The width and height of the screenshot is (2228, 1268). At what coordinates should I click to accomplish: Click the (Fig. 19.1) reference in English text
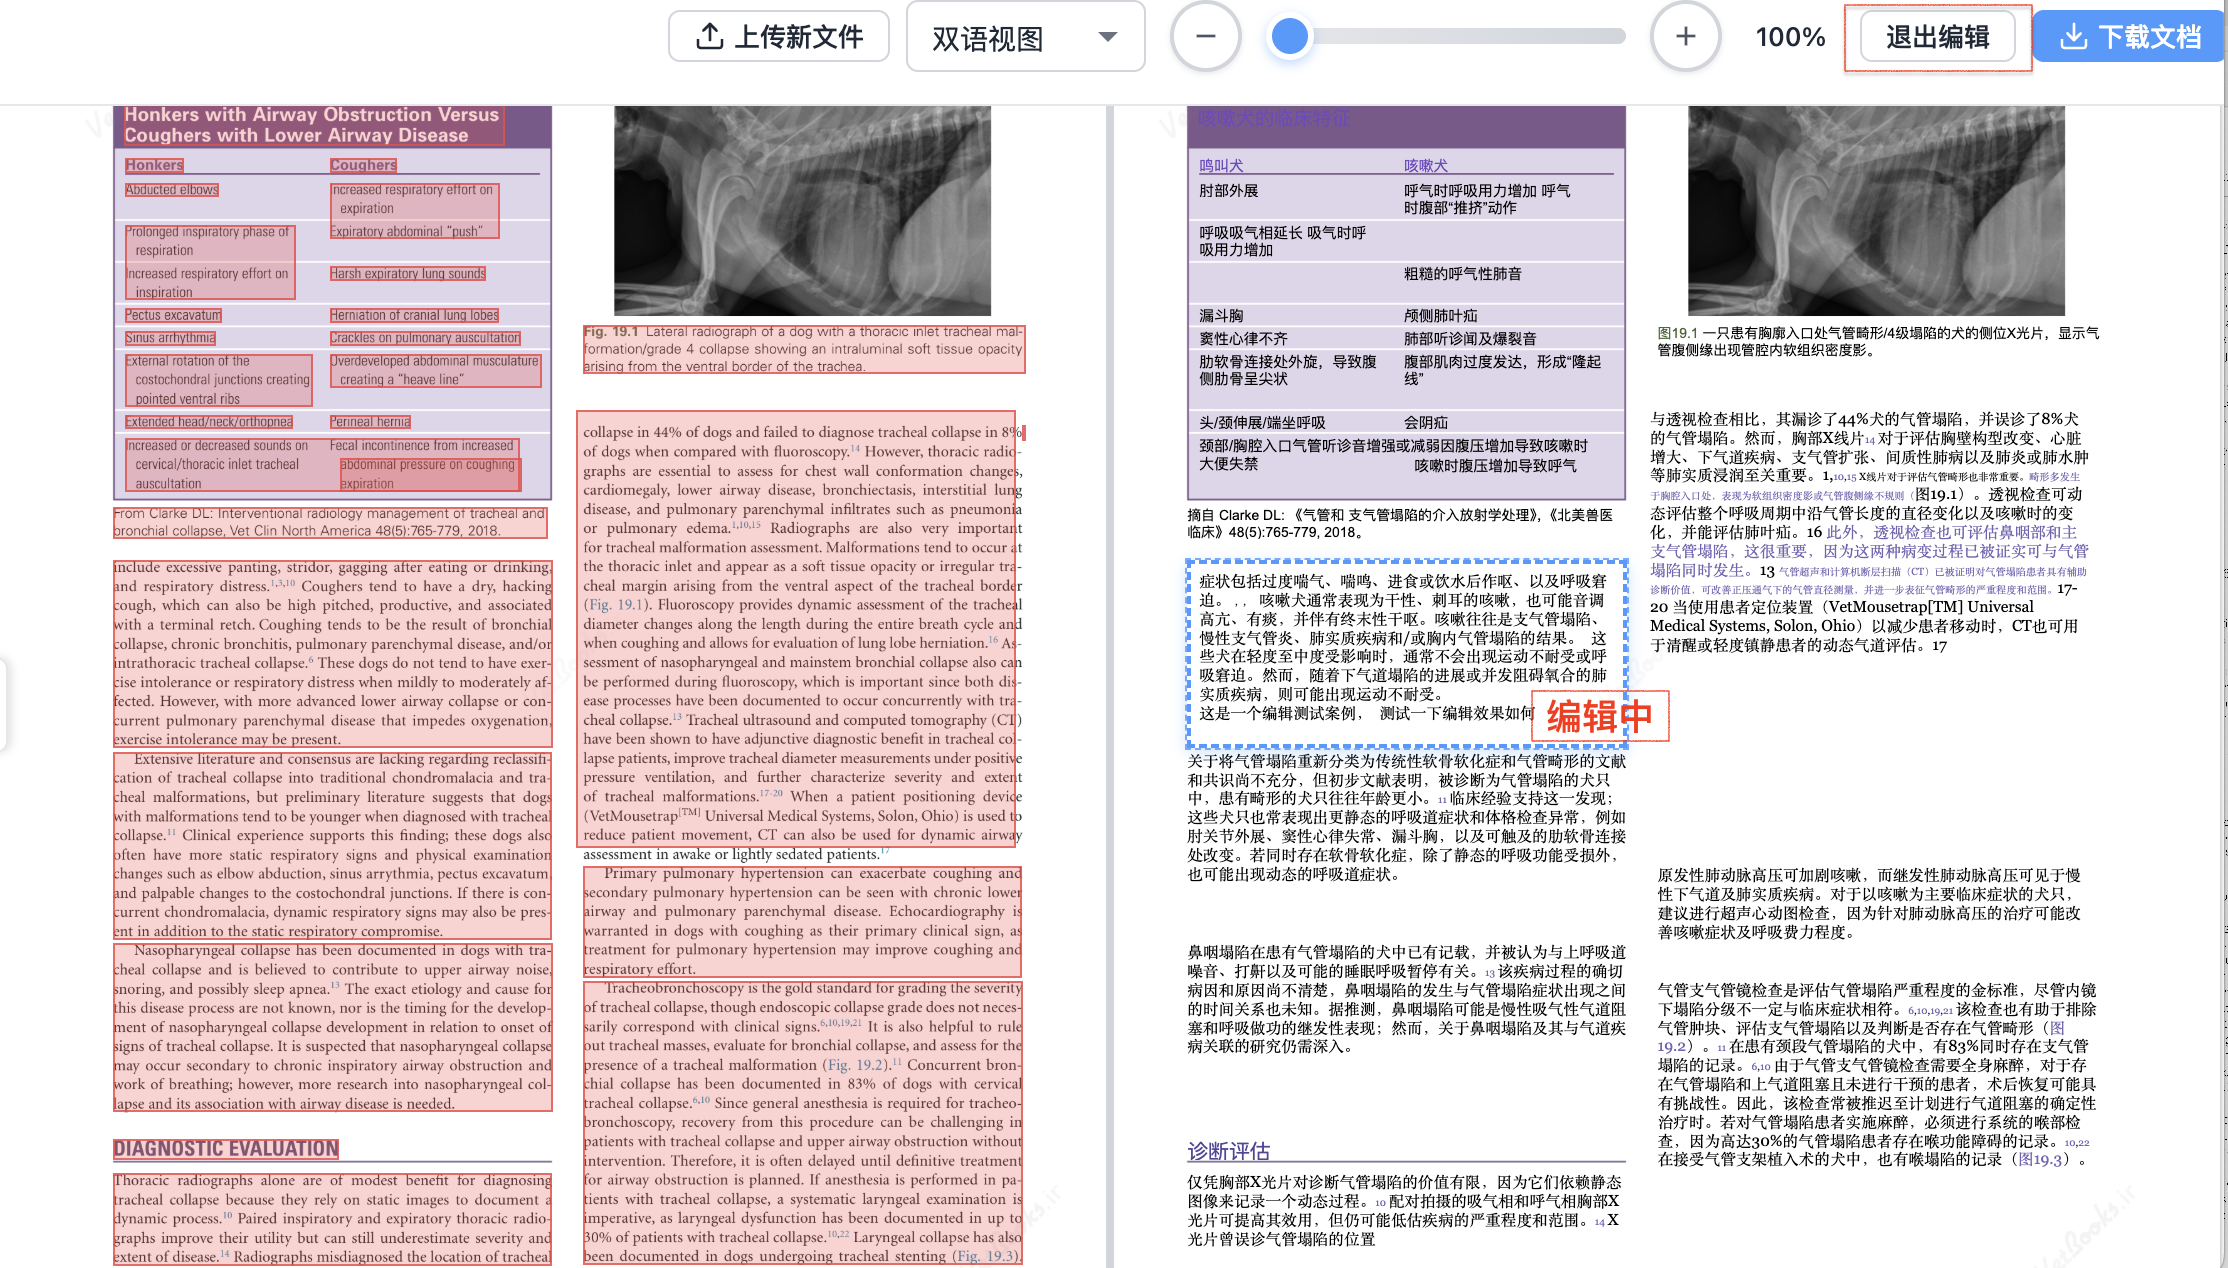615,605
